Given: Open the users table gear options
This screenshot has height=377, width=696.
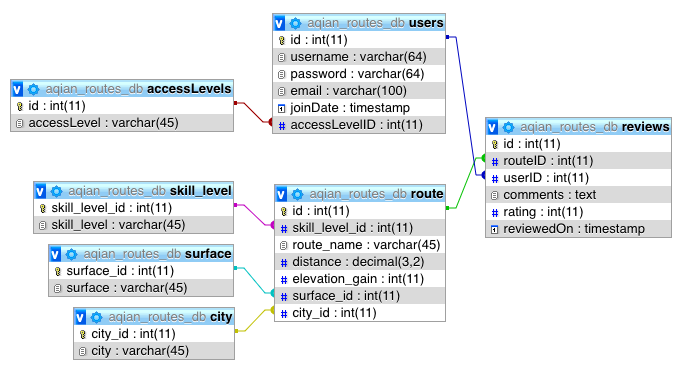Looking at the screenshot, I should click(x=295, y=23).
